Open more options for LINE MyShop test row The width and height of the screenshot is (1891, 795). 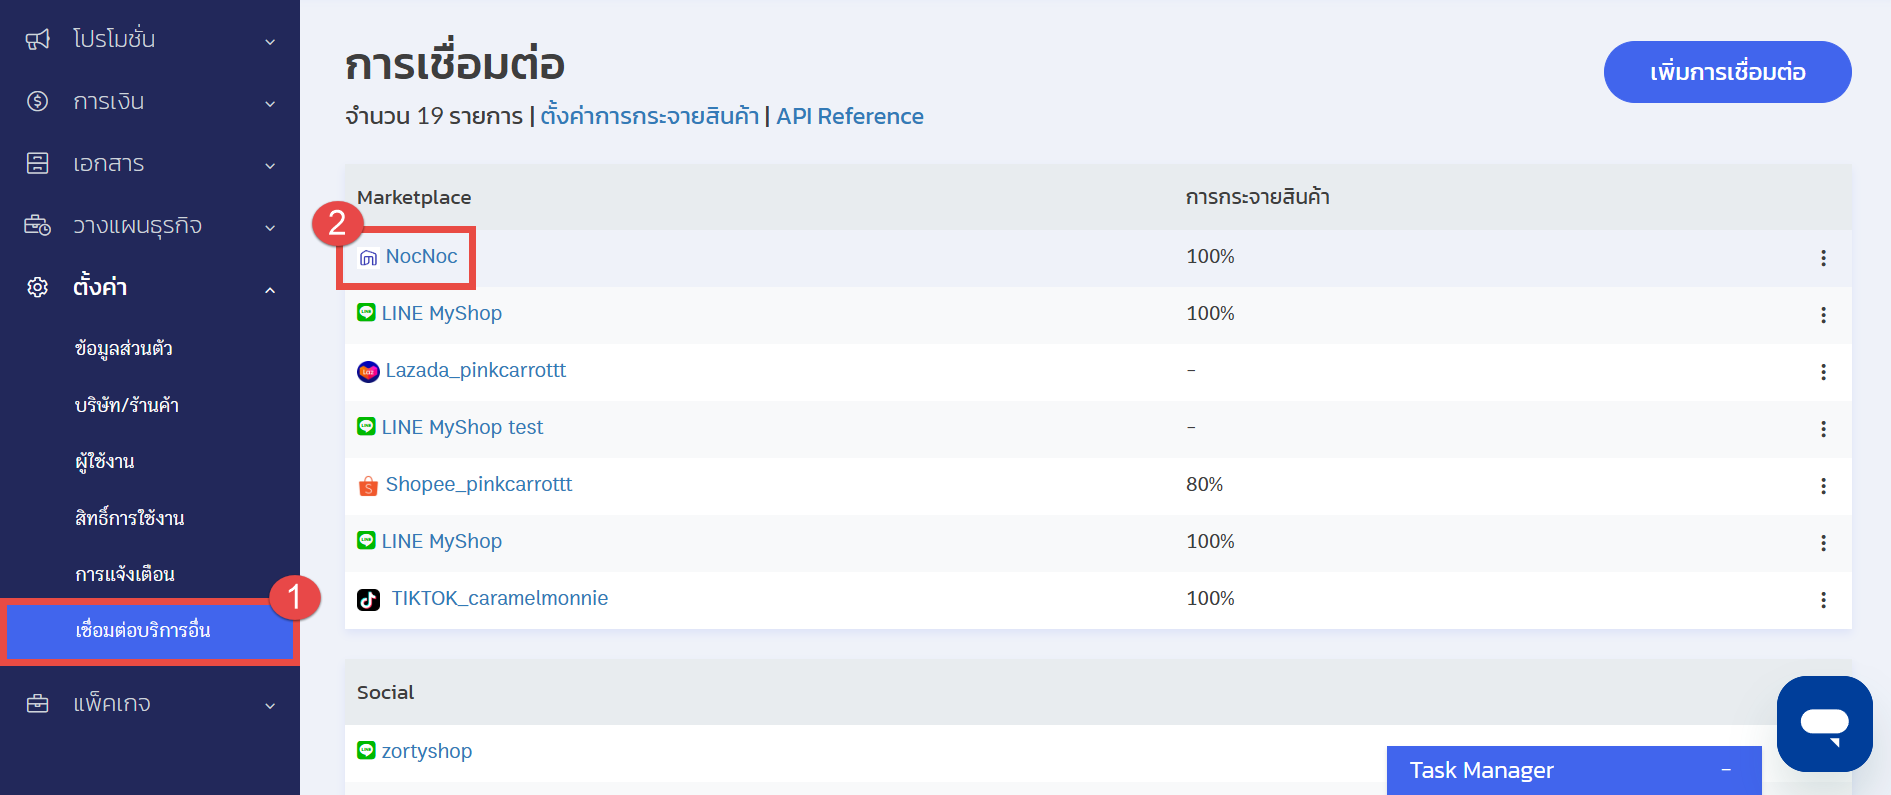[x=1823, y=429]
